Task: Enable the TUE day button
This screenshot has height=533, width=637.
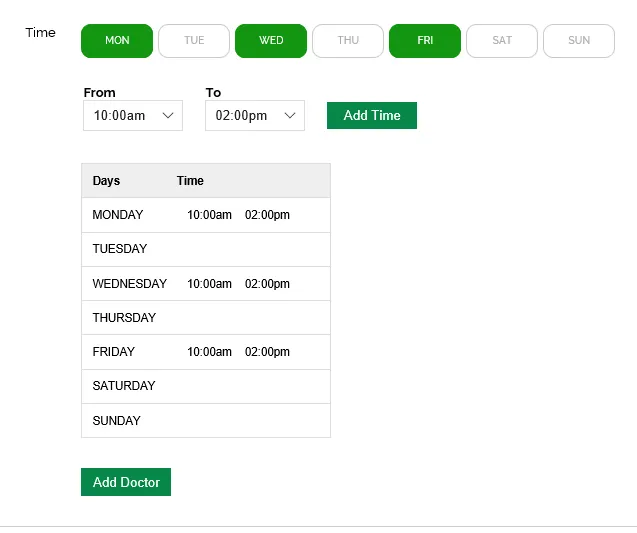Action: tap(194, 41)
